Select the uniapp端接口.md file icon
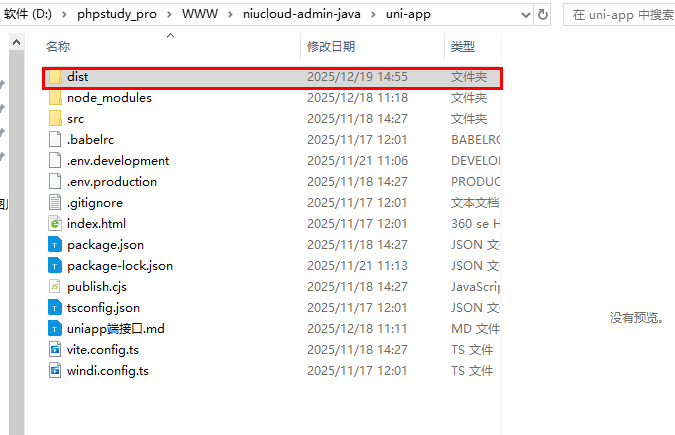This screenshot has height=435, width=675. click(x=55, y=329)
